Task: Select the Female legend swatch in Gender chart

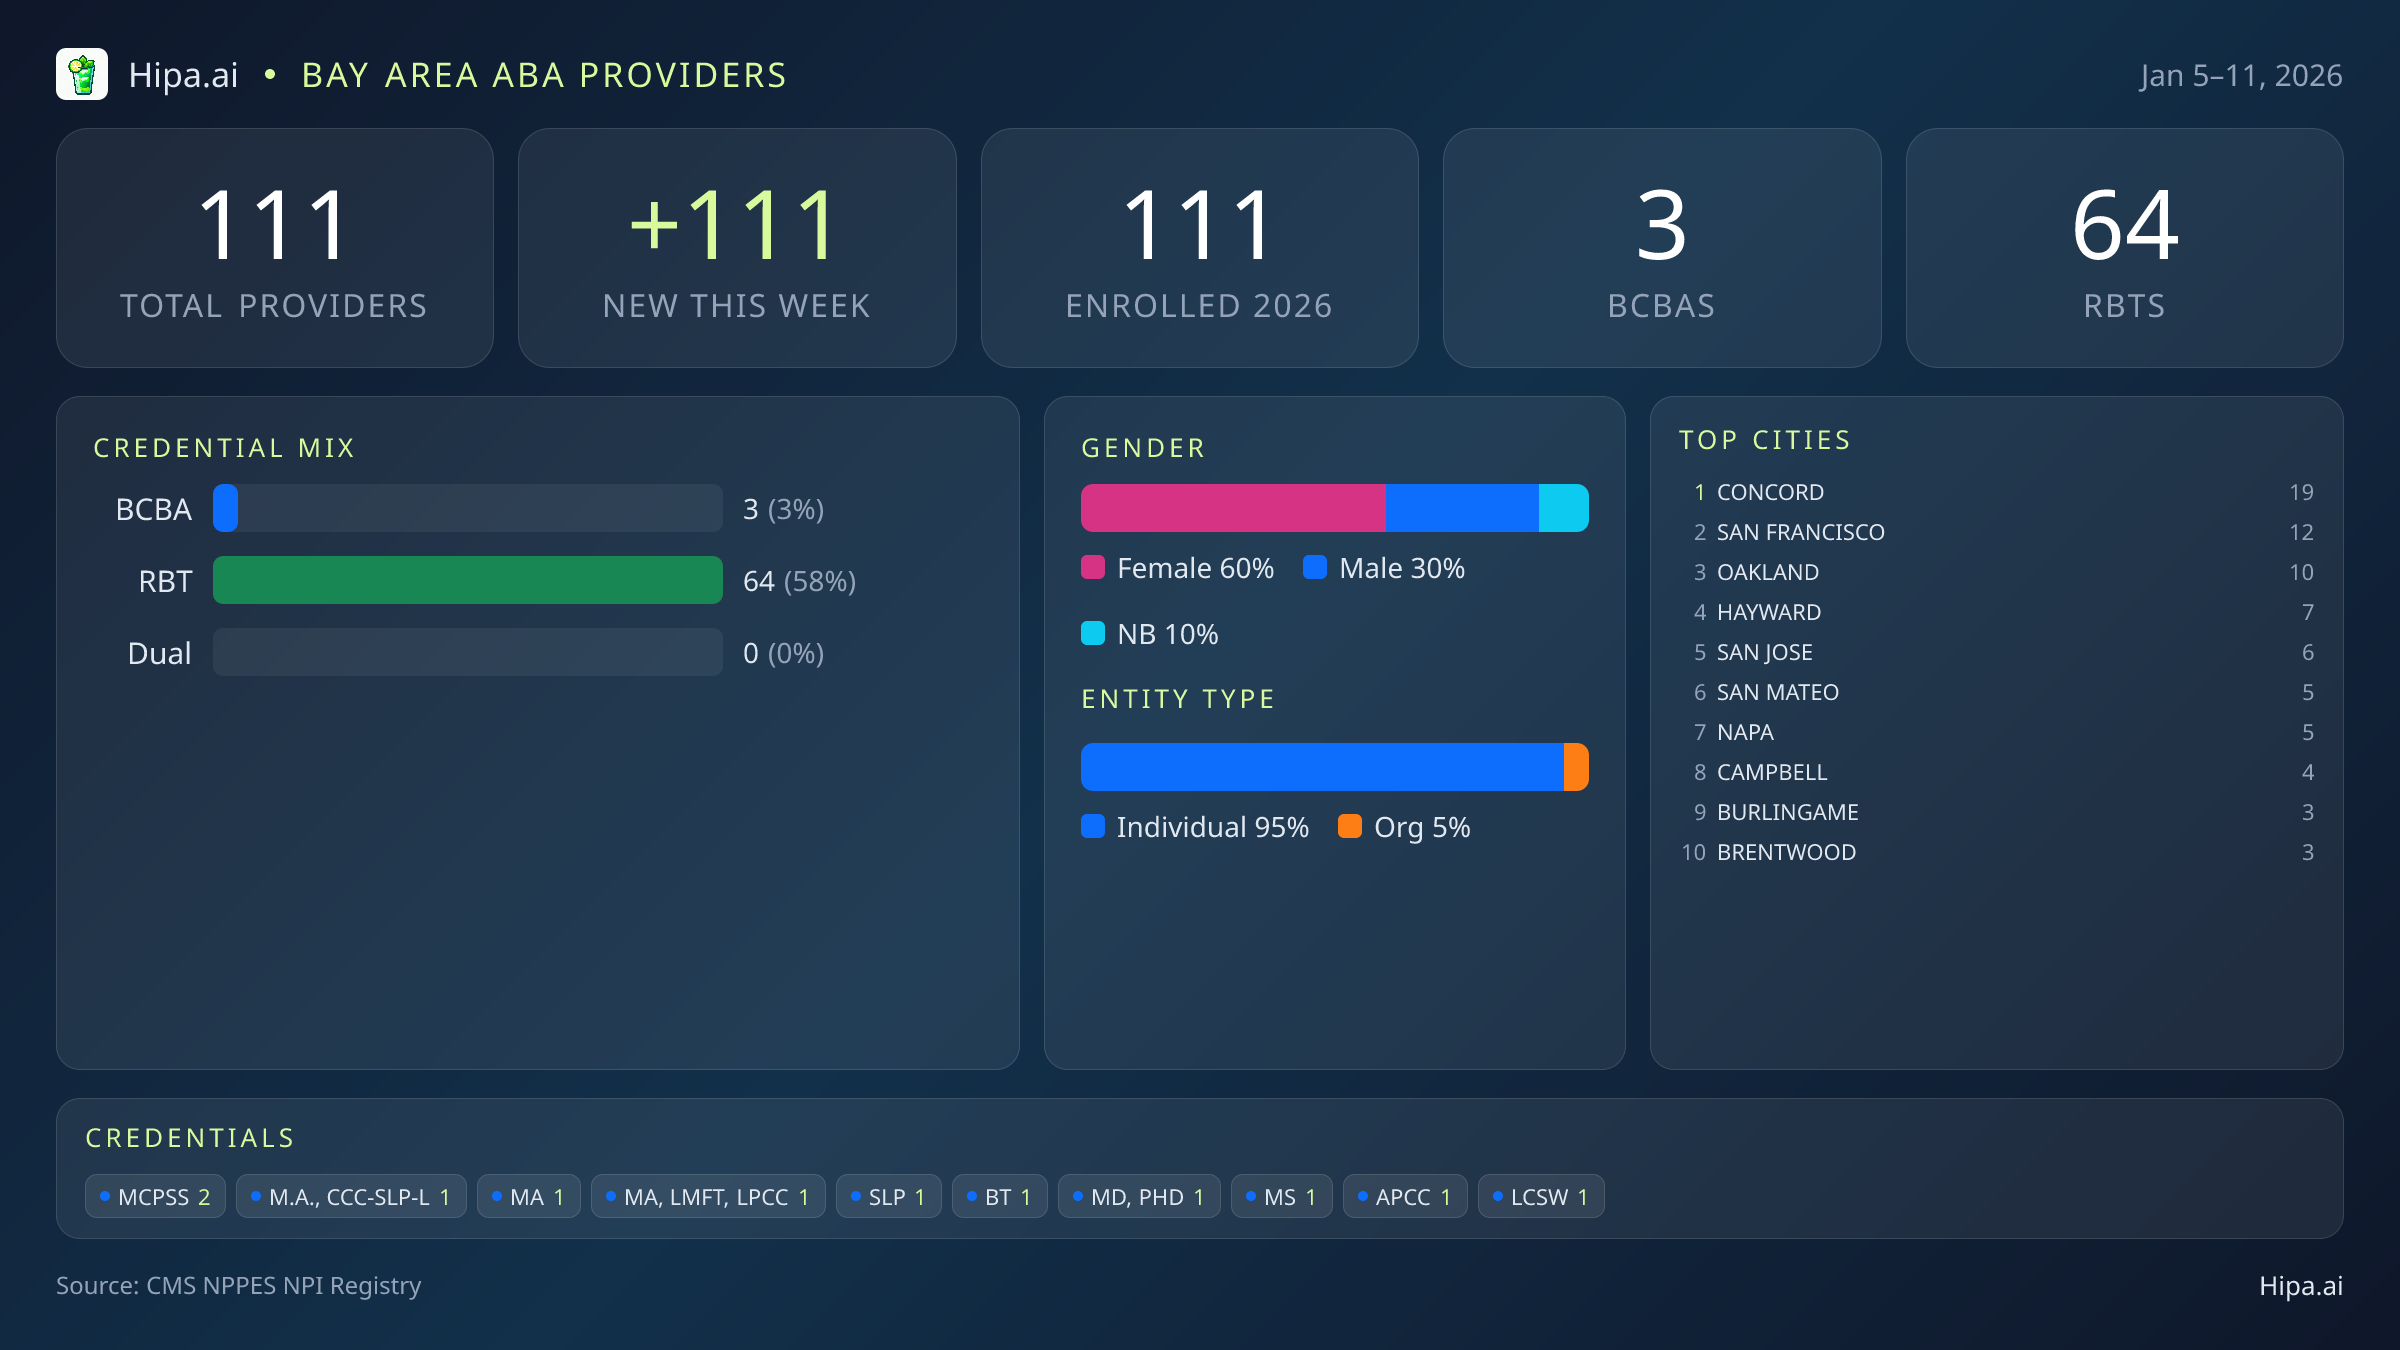Action: (1094, 568)
